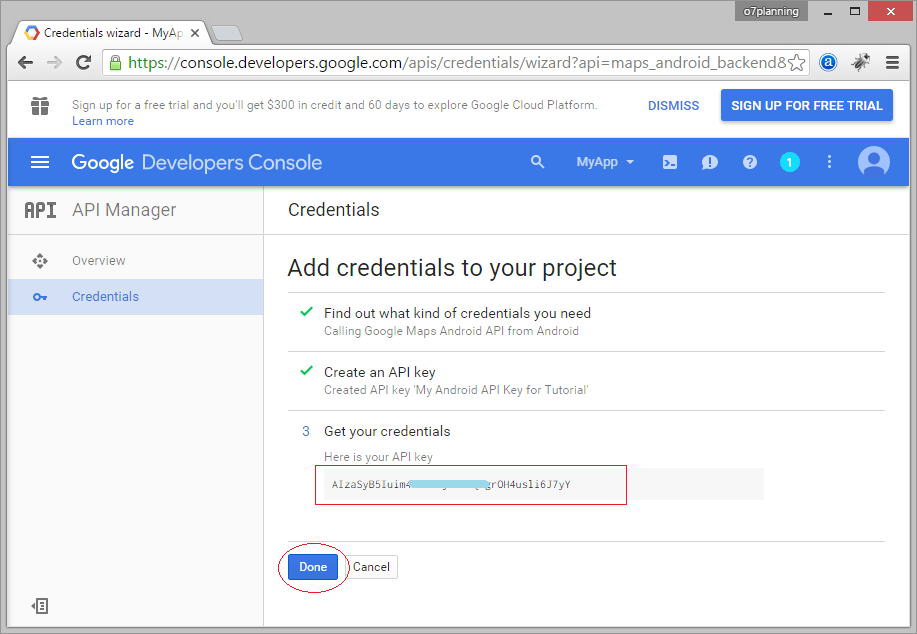
Task: Click the site security padlock icon
Action: pos(116,63)
